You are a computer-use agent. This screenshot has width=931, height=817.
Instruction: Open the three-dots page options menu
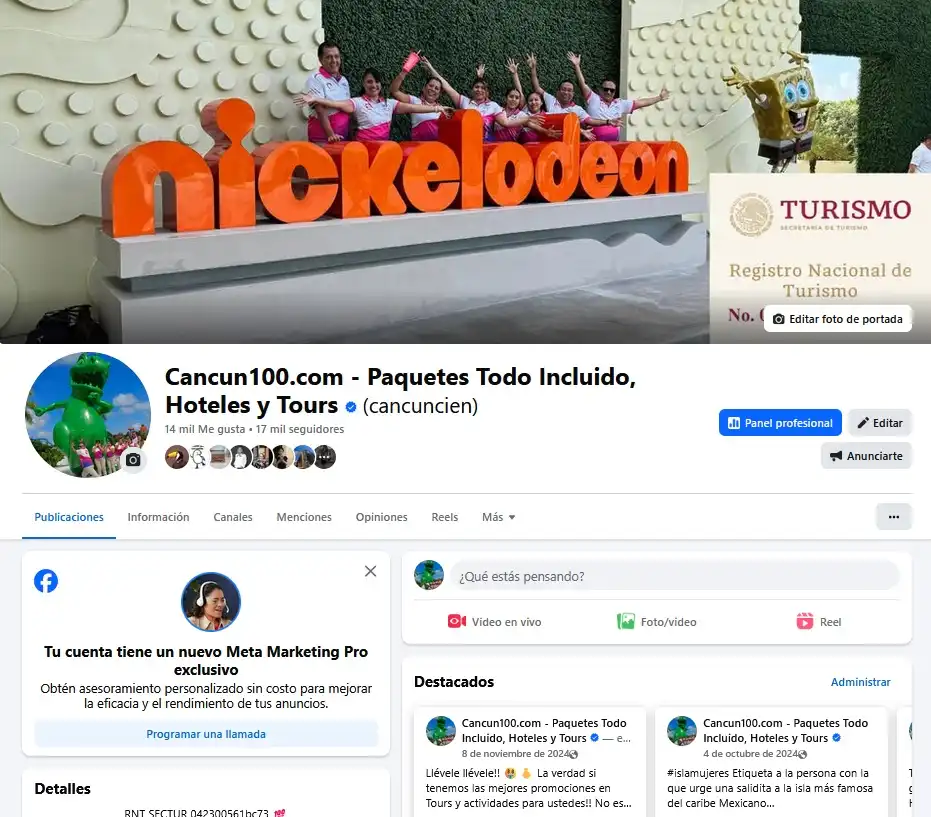tap(894, 517)
